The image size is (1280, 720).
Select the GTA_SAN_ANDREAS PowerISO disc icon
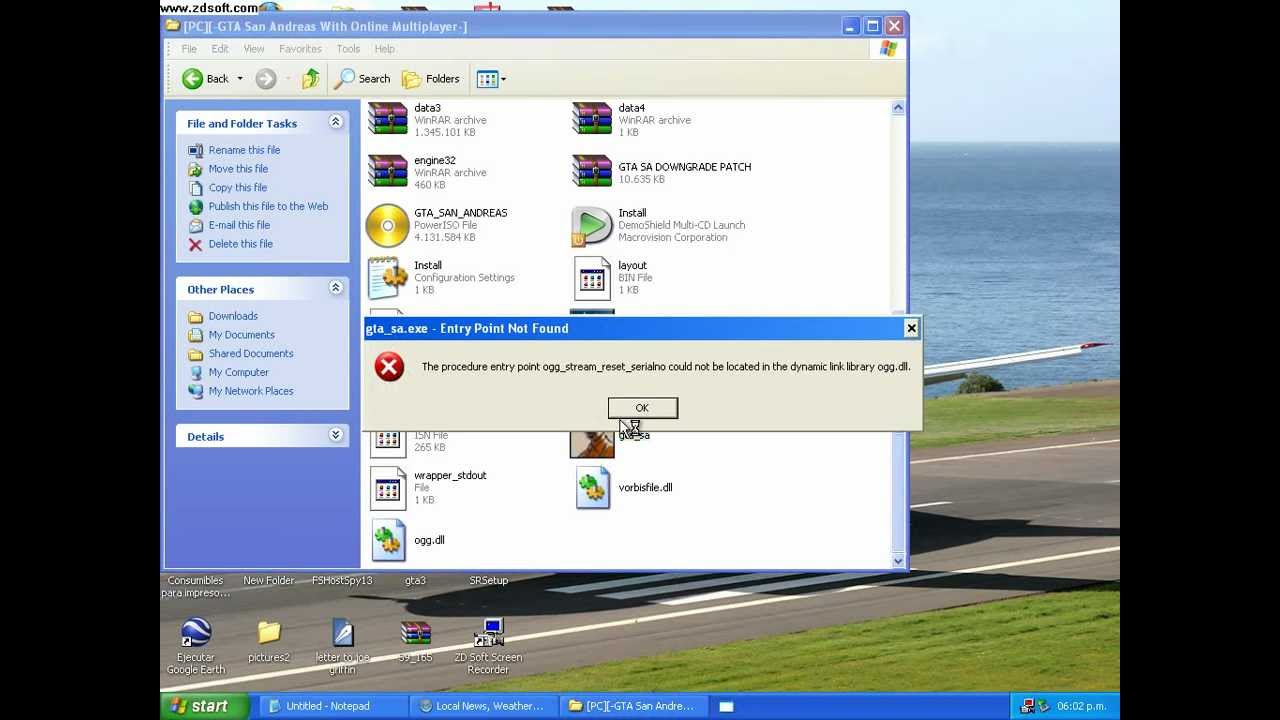[x=388, y=225]
